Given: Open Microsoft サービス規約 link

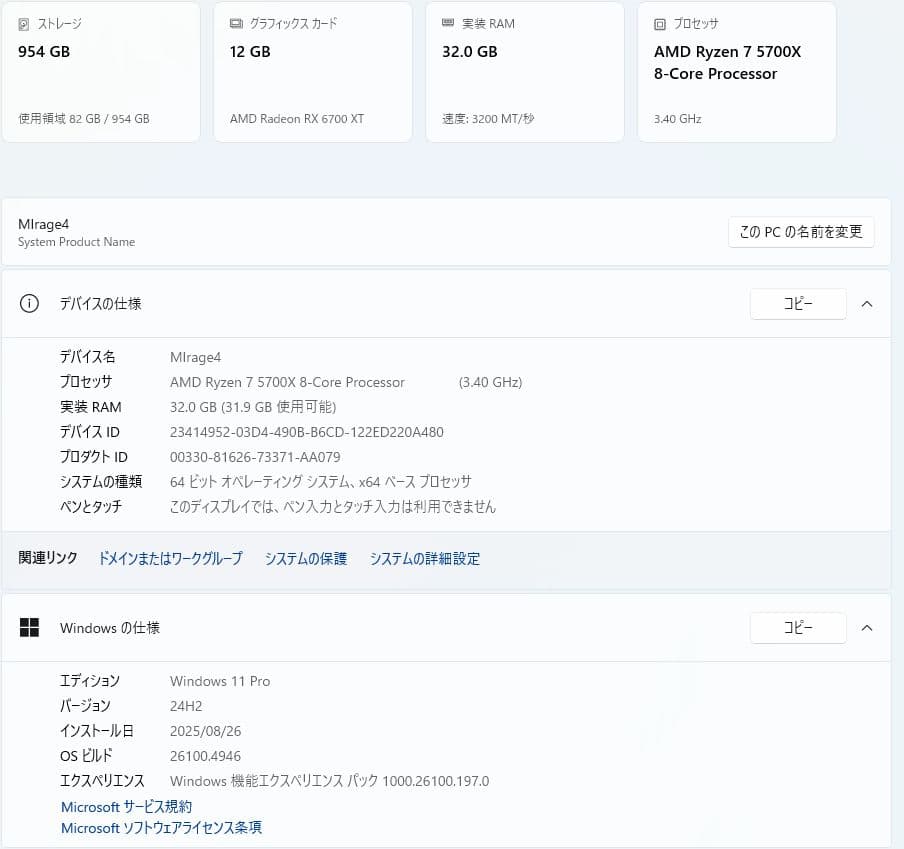Looking at the screenshot, I should [x=126, y=807].
